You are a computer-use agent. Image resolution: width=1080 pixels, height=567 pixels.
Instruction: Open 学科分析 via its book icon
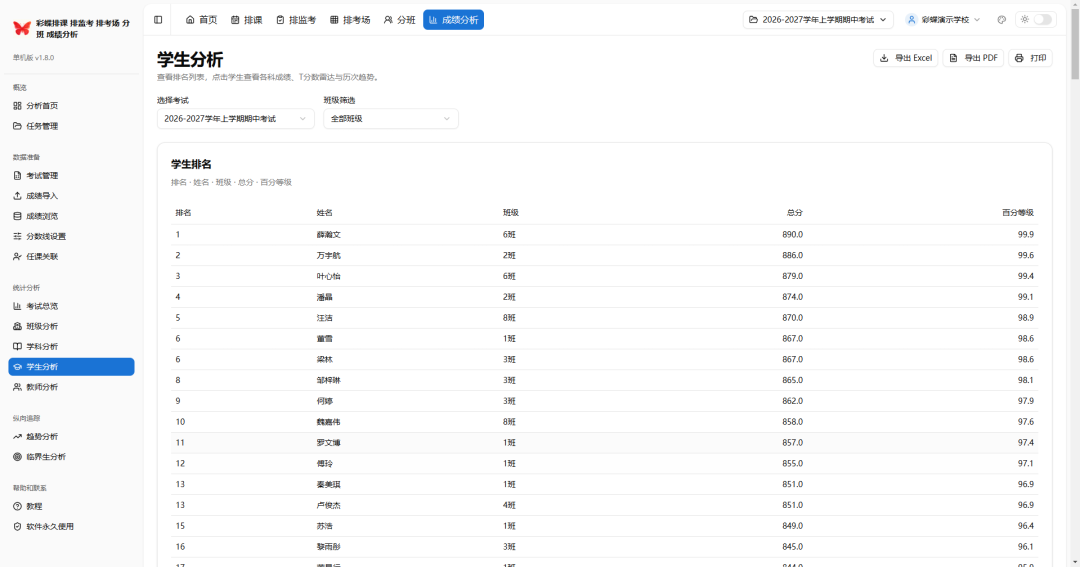click(17, 347)
